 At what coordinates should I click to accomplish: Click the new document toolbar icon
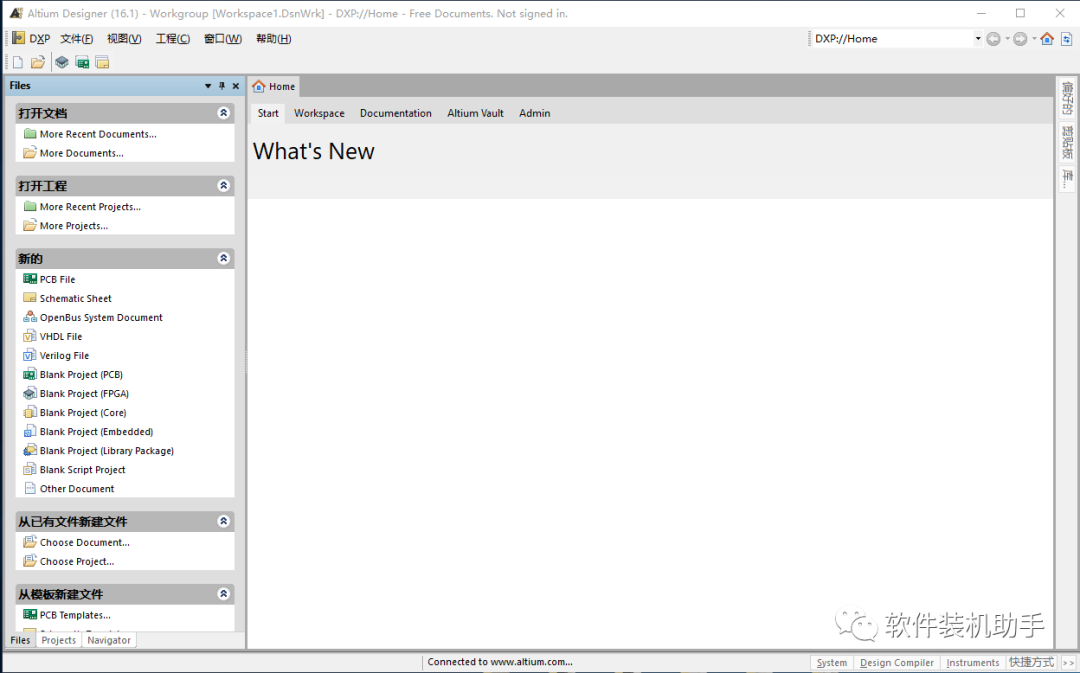pos(18,63)
